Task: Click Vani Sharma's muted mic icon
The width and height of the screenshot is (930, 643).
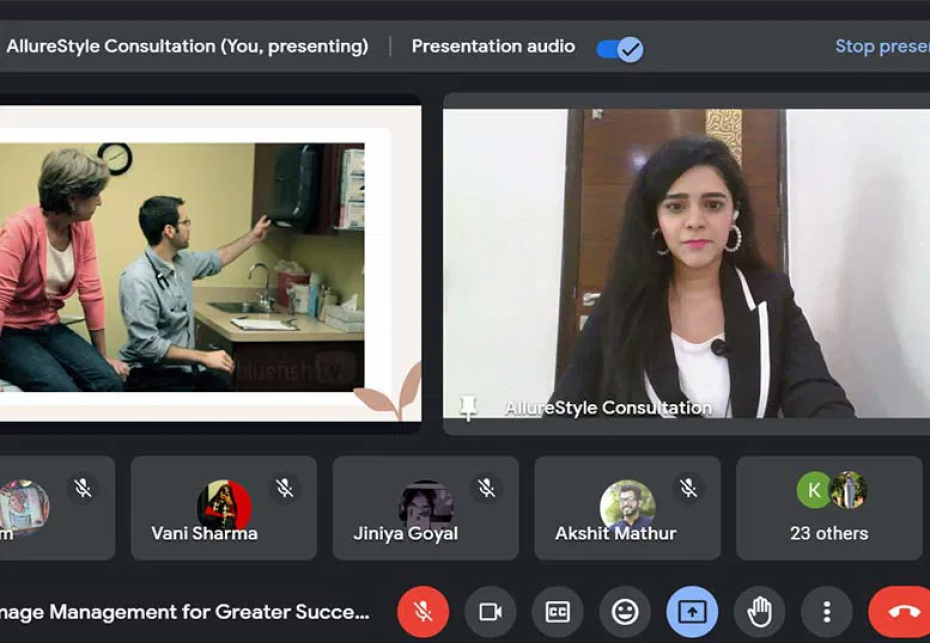Action: (285, 488)
